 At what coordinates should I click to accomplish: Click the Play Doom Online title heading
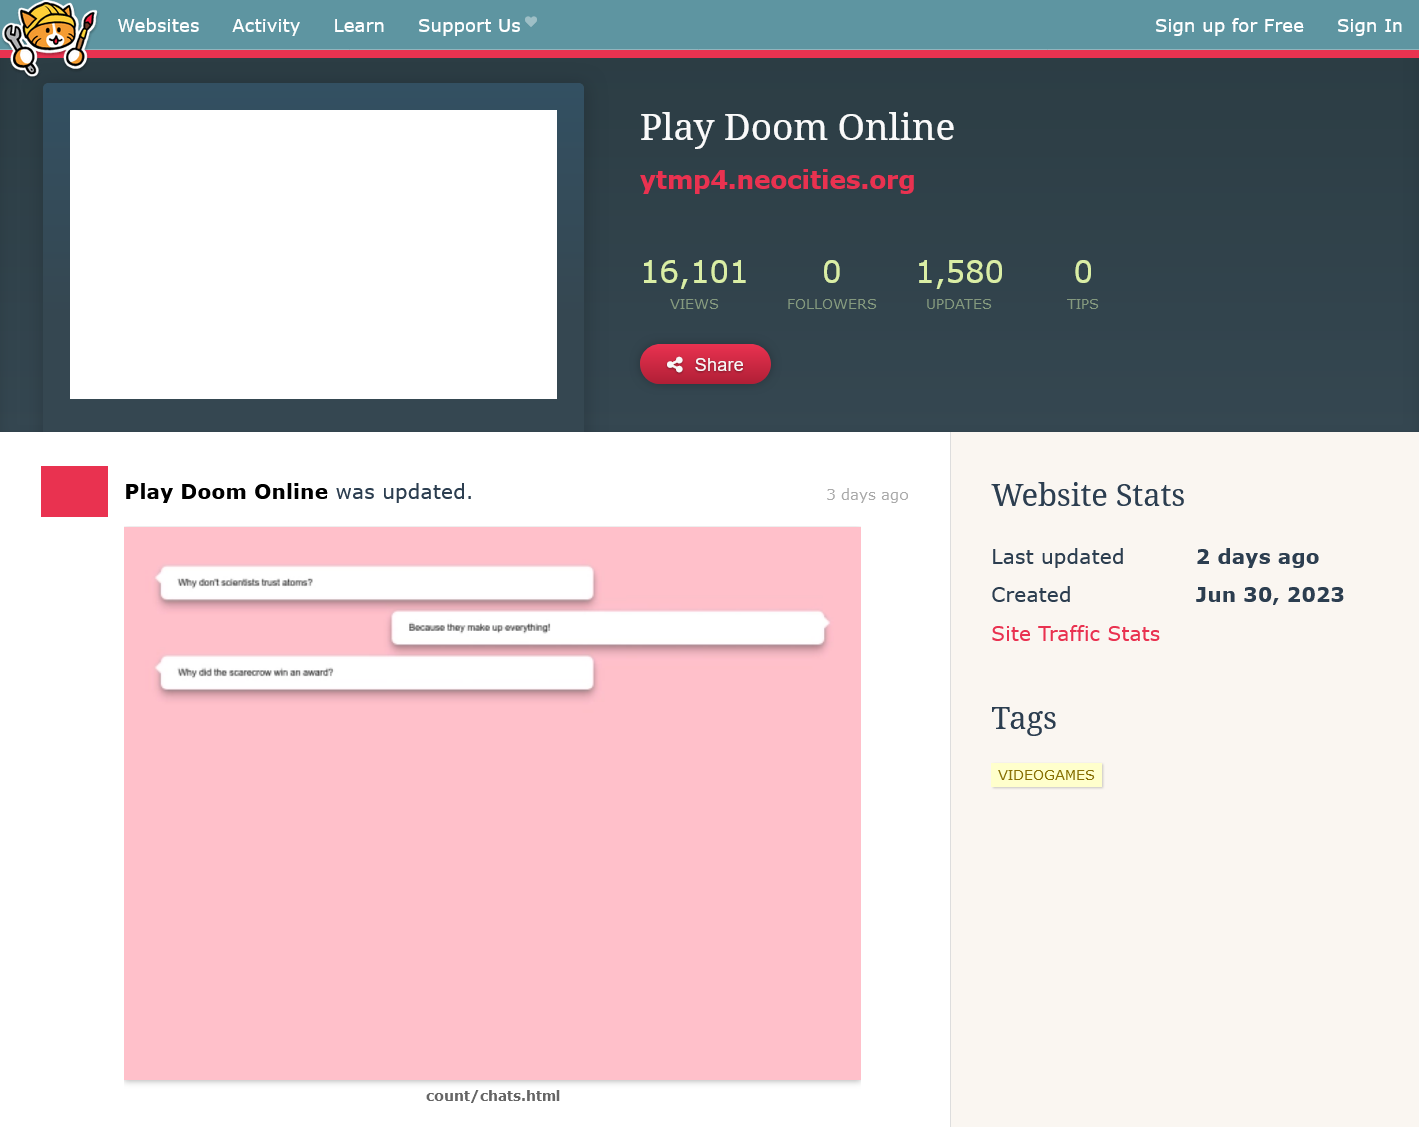coord(797,127)
